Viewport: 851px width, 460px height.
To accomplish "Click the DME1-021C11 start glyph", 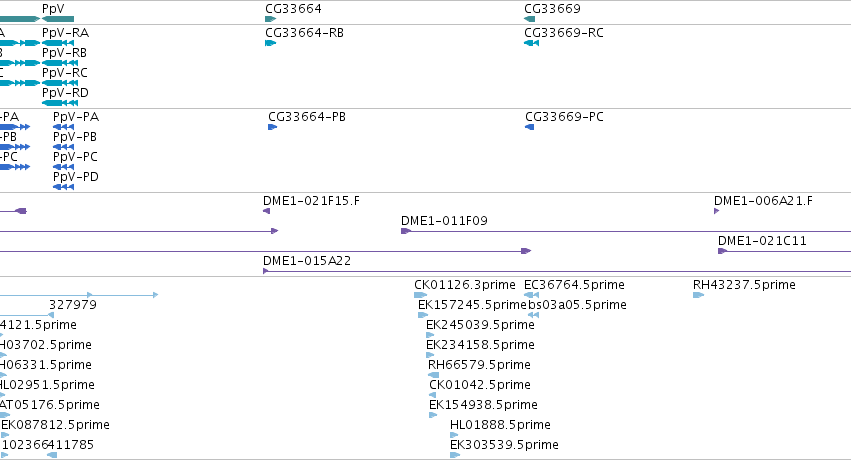I will (x=722, y=251).
